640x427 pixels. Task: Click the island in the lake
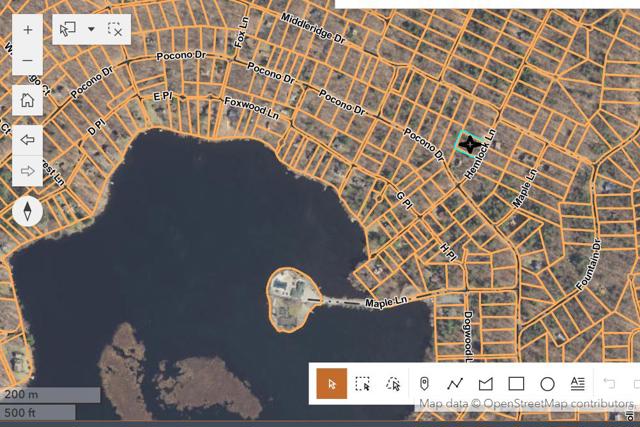(292, 300)
